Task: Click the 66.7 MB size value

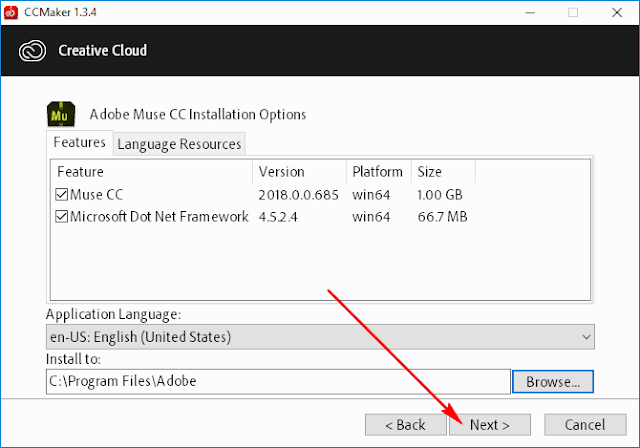Action: 442,217
